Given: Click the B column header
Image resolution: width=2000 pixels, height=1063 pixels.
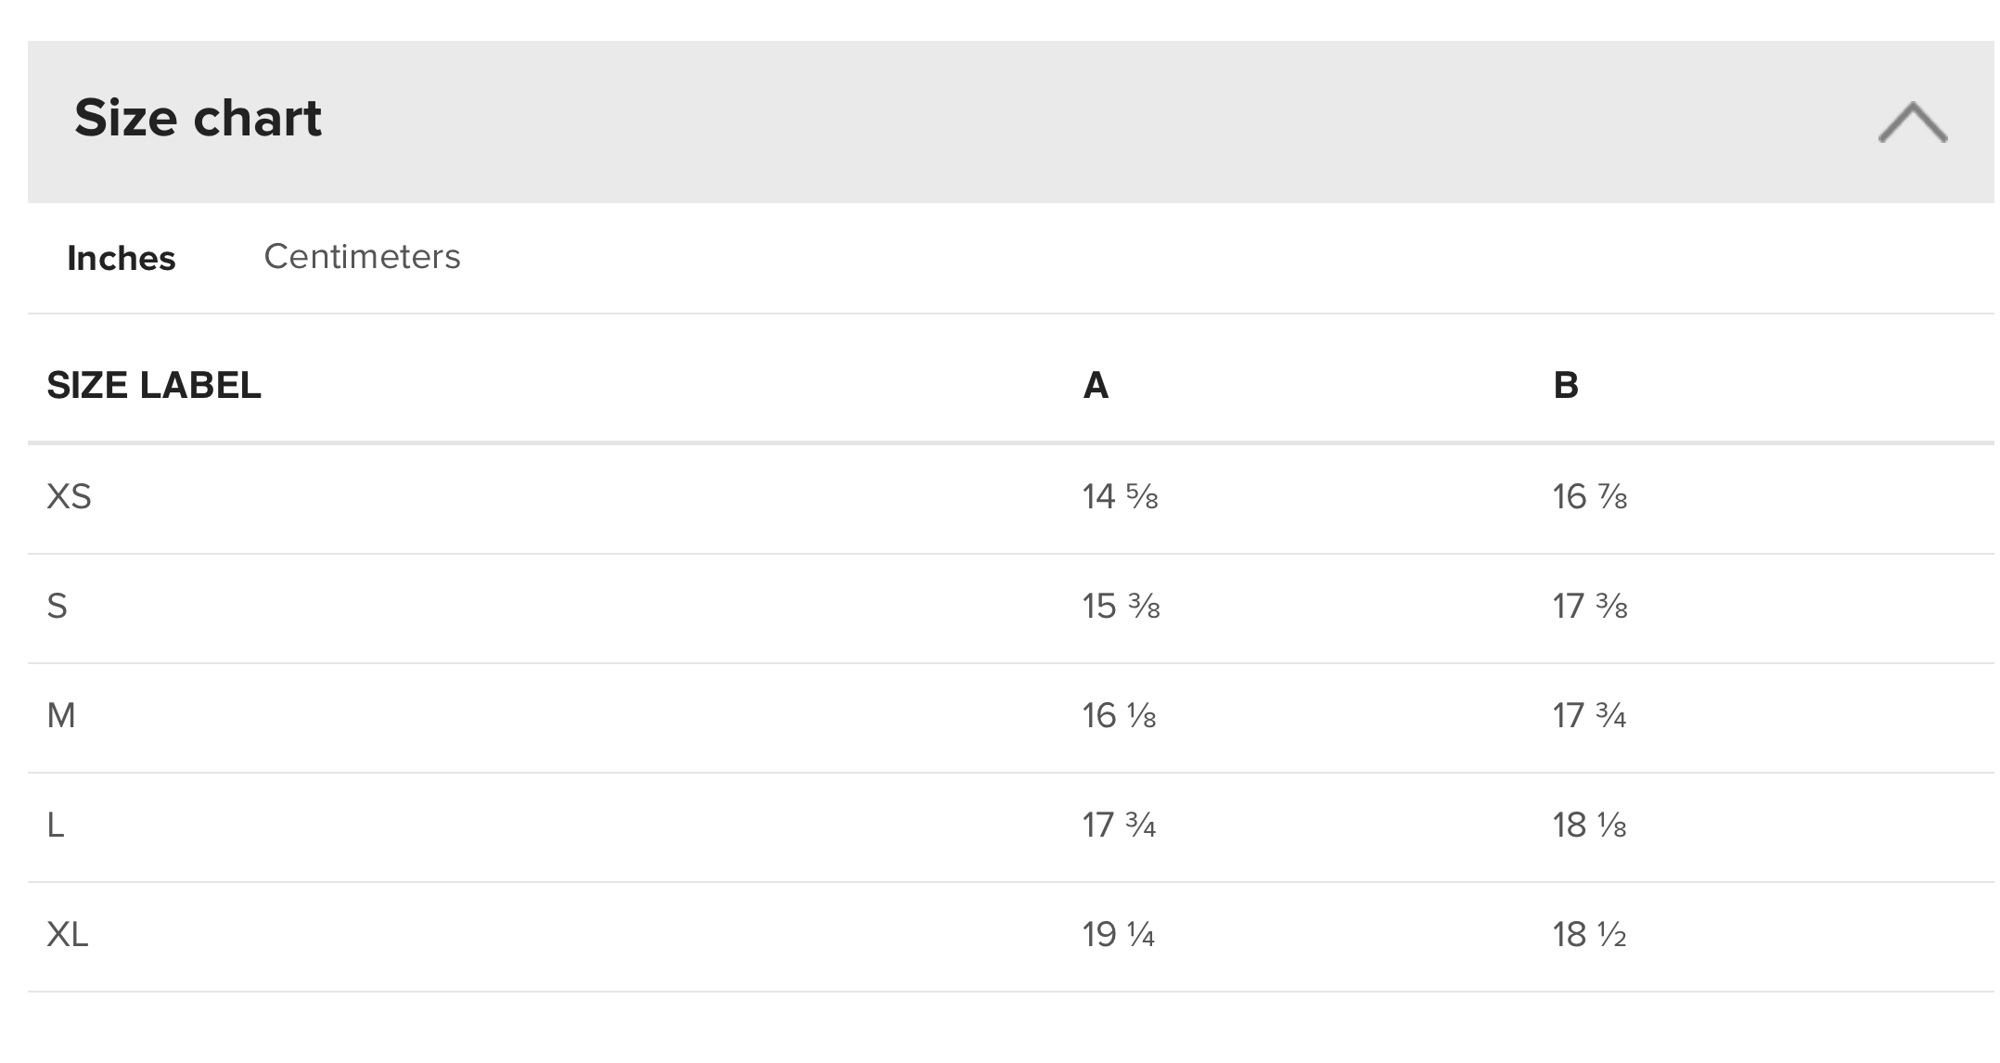Looking at the screenshot, I should pyautogui.click(x=1566, y=386).
